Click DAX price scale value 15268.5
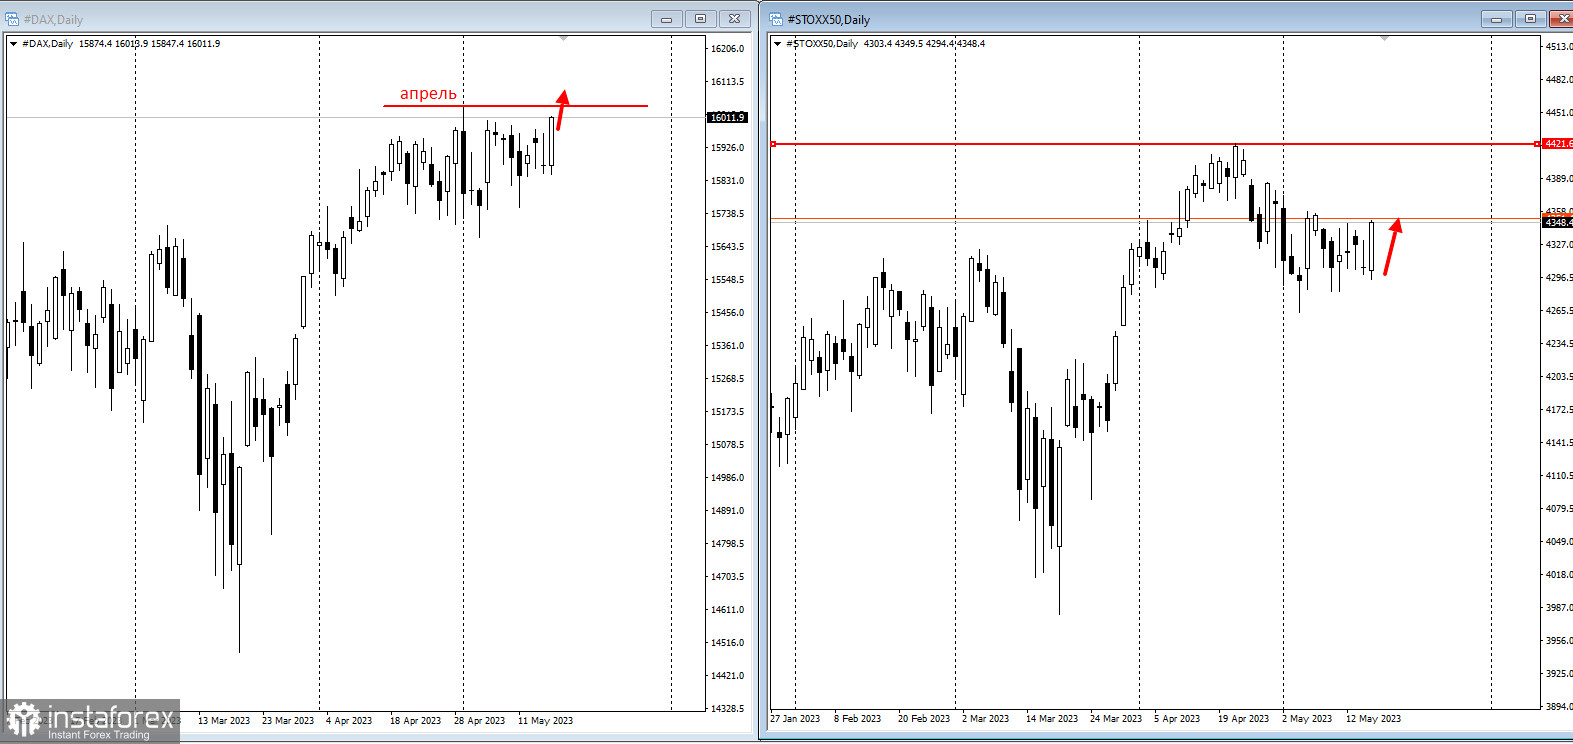 click(x=727, y=379)
